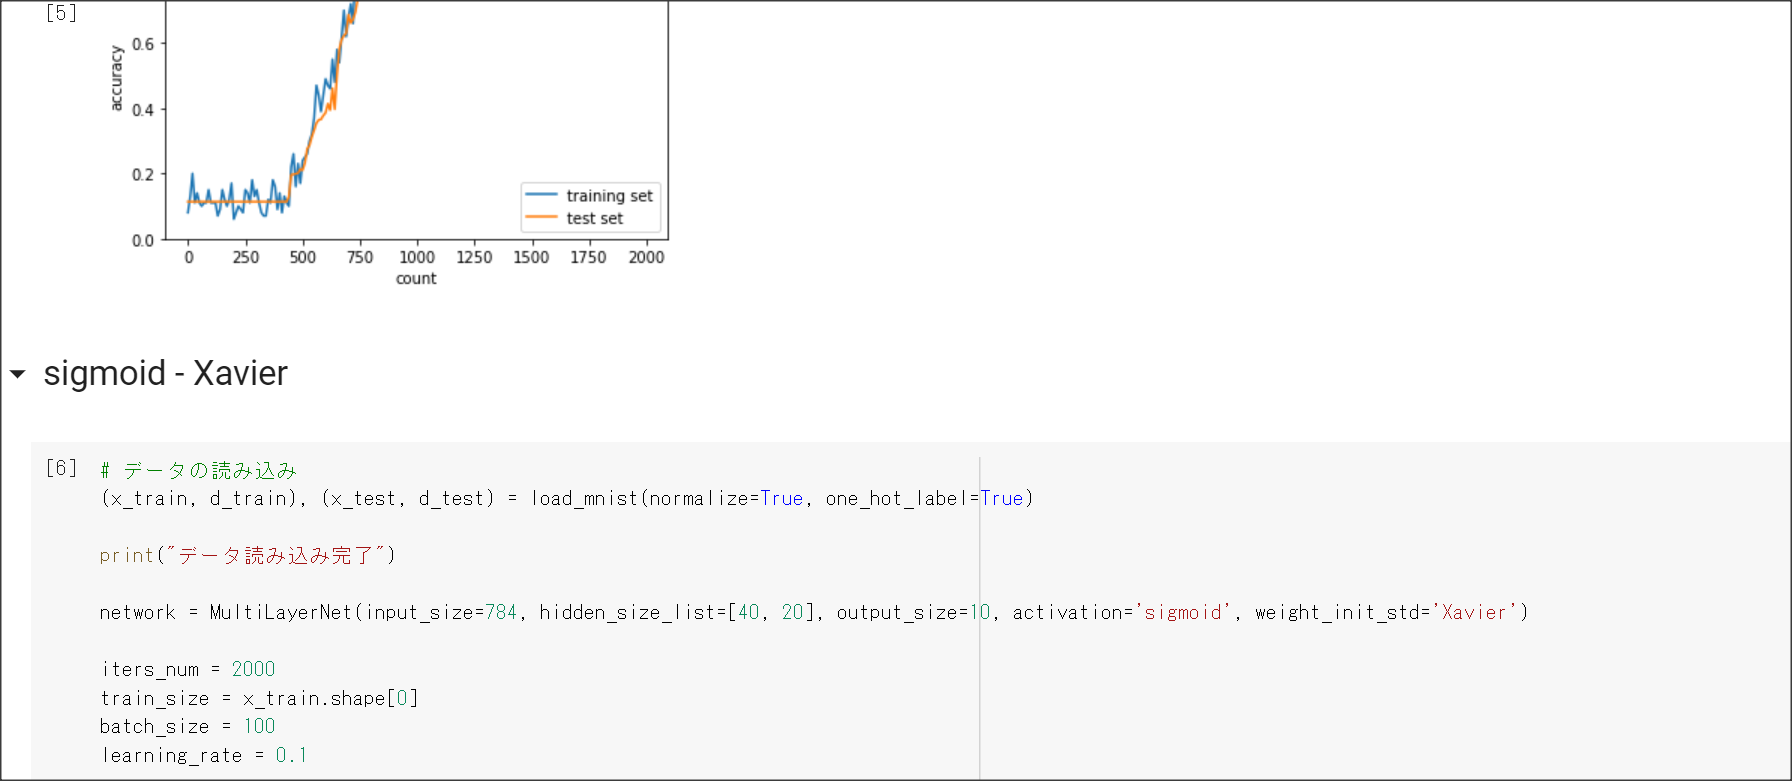Screen dimensions: 1792x781
Task: Select cell execution number [6]
Action: pyautogui.click(x=61, y=468)
